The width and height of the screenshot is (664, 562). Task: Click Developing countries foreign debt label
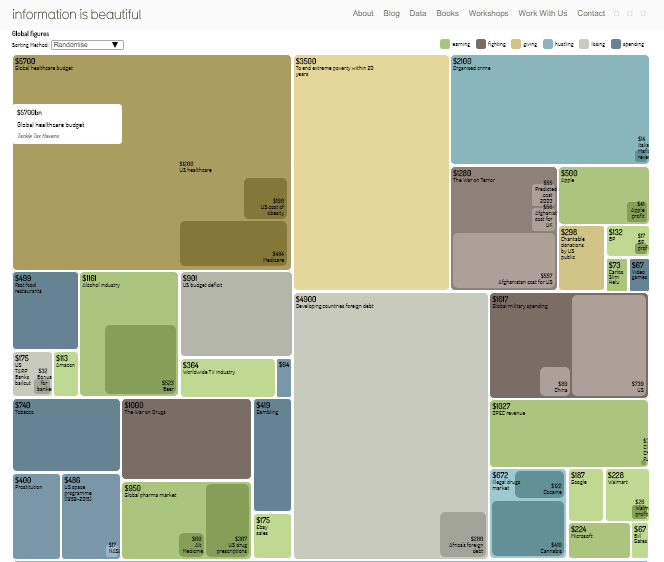(335, 306)
